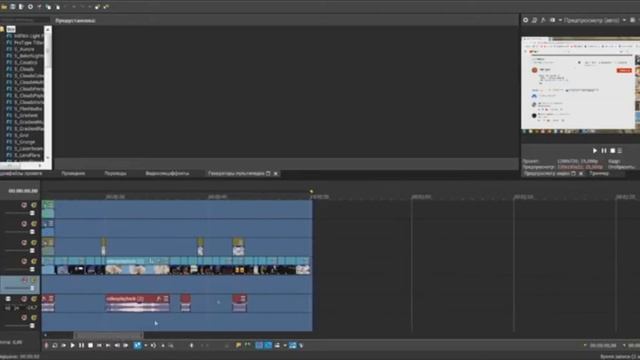Open video output FX in the preview panel
Viewport: 640px width, 360px height.
(543, 20)
